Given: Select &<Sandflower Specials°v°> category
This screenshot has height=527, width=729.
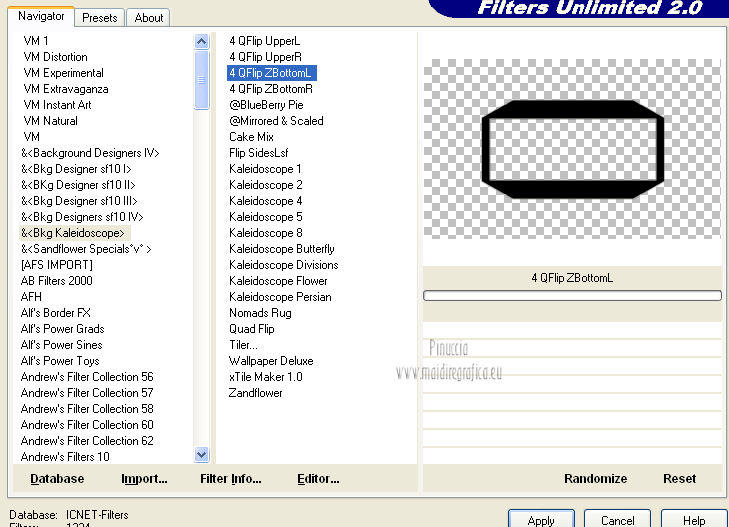Looking at the screenshot, I should (86, 249).
